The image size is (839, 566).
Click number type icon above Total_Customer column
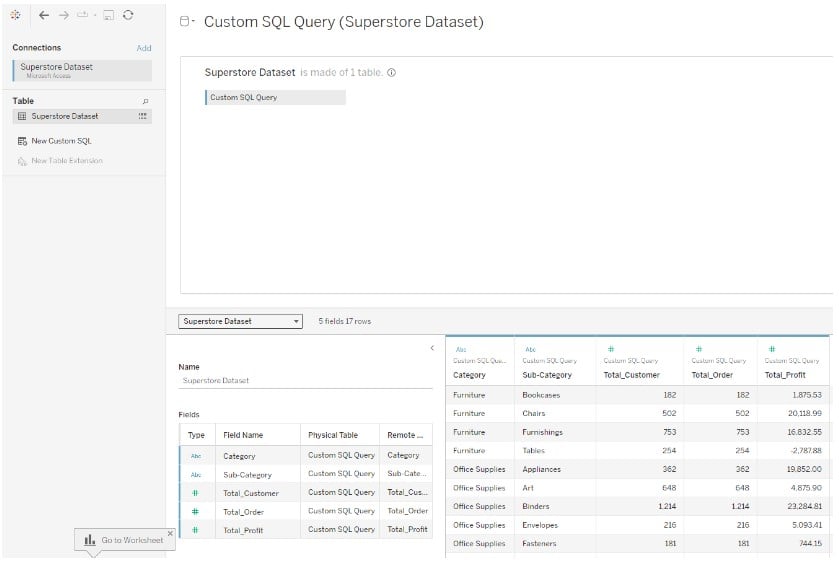(x=611, y=349)
